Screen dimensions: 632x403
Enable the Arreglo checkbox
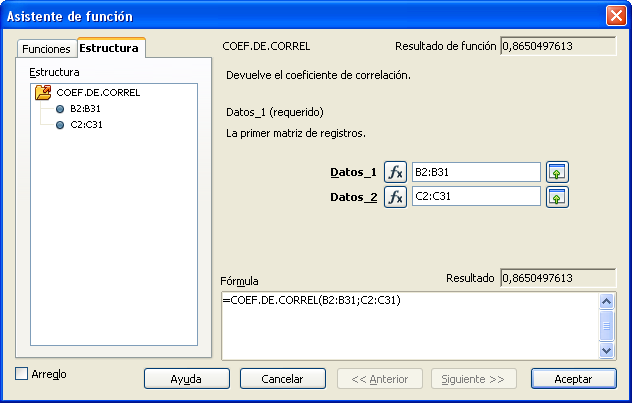23,374
